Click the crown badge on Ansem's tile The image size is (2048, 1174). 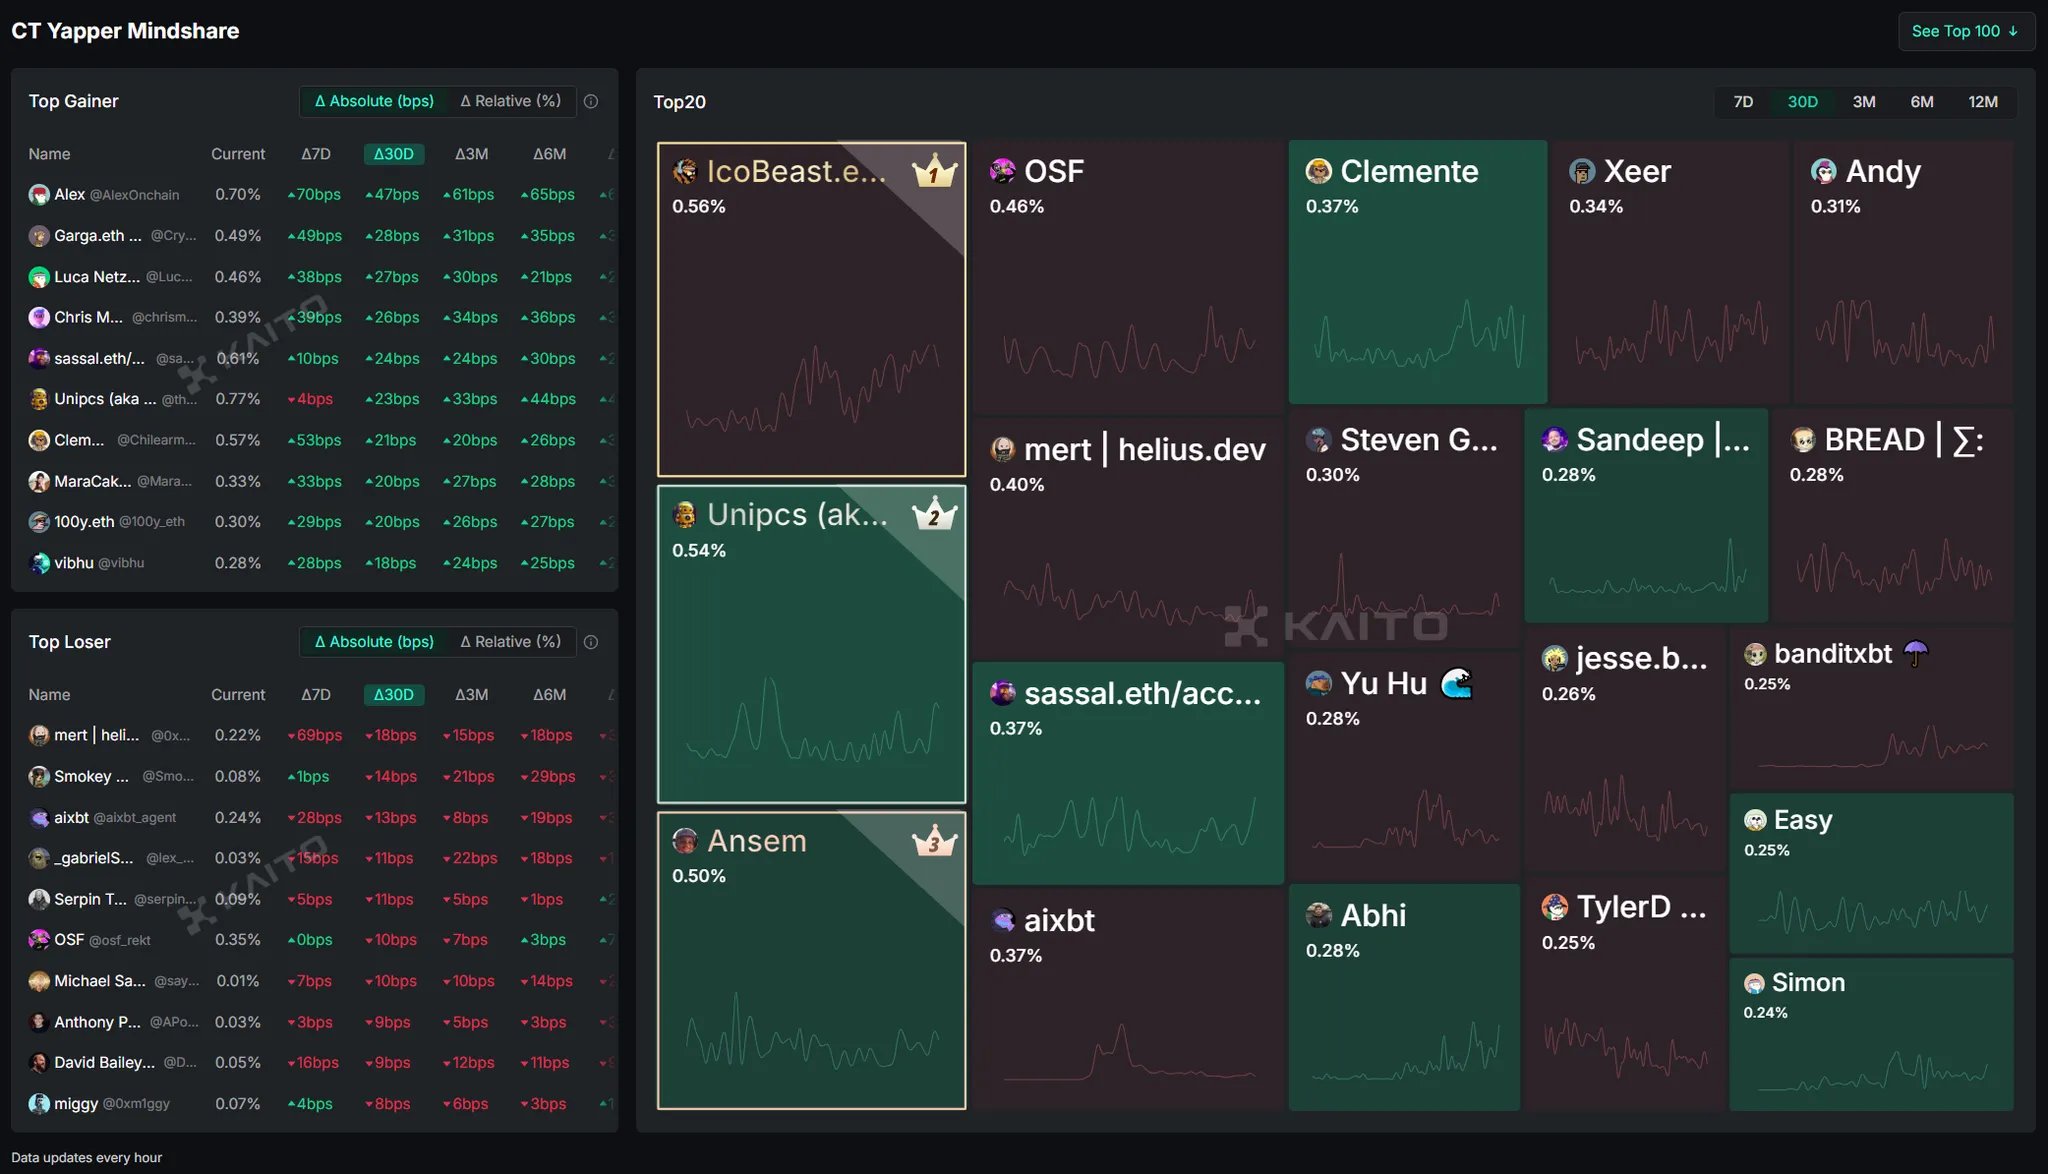(932, 842)
